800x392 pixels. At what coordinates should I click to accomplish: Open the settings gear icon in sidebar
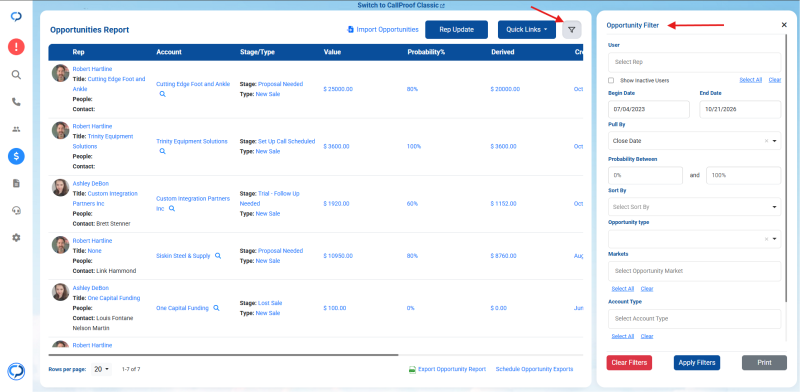16,237
